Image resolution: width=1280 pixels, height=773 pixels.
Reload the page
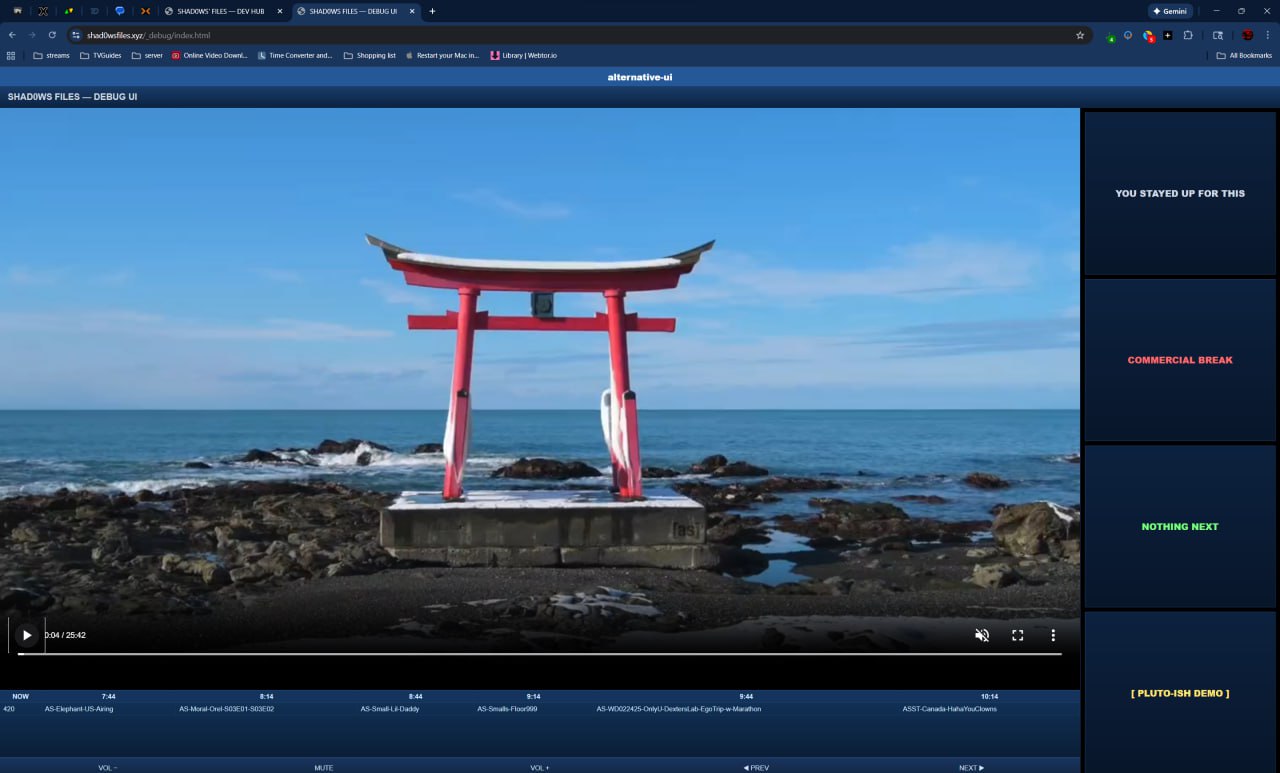pyautogui.click(x=52, y=35)
